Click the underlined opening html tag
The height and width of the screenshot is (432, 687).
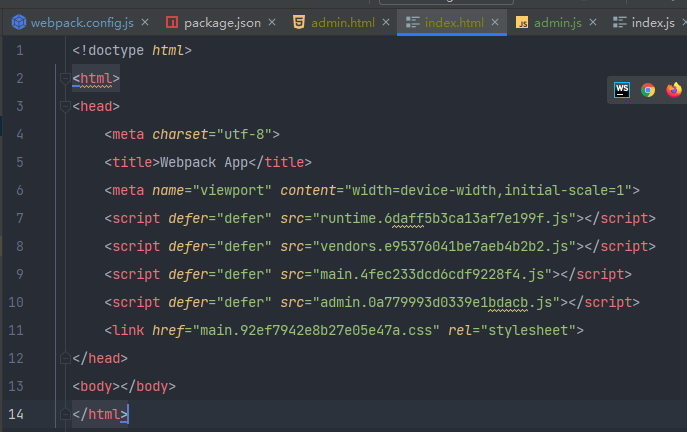(96, 78)
